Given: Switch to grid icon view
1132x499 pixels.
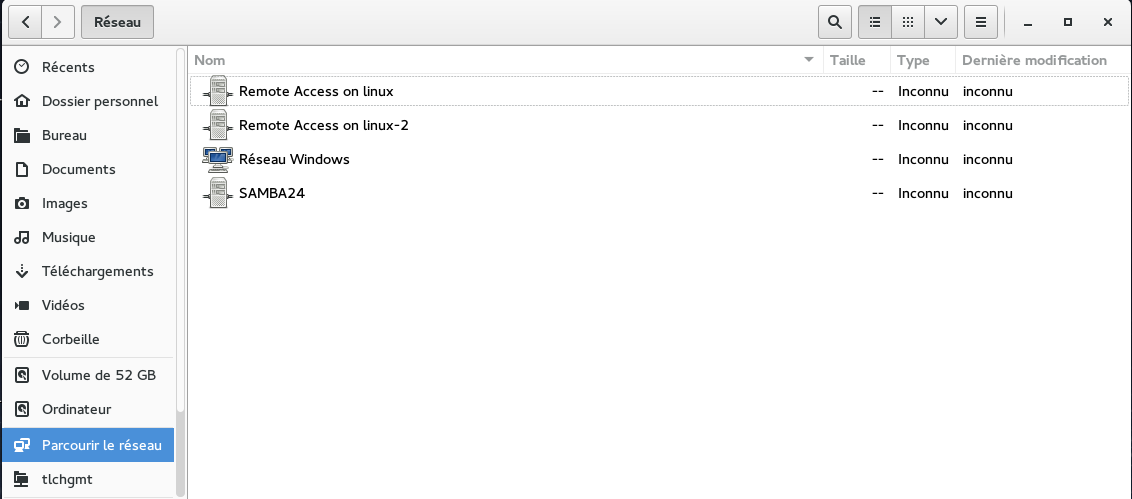Looking at the screenshot, I should click(x=907, y=22).
